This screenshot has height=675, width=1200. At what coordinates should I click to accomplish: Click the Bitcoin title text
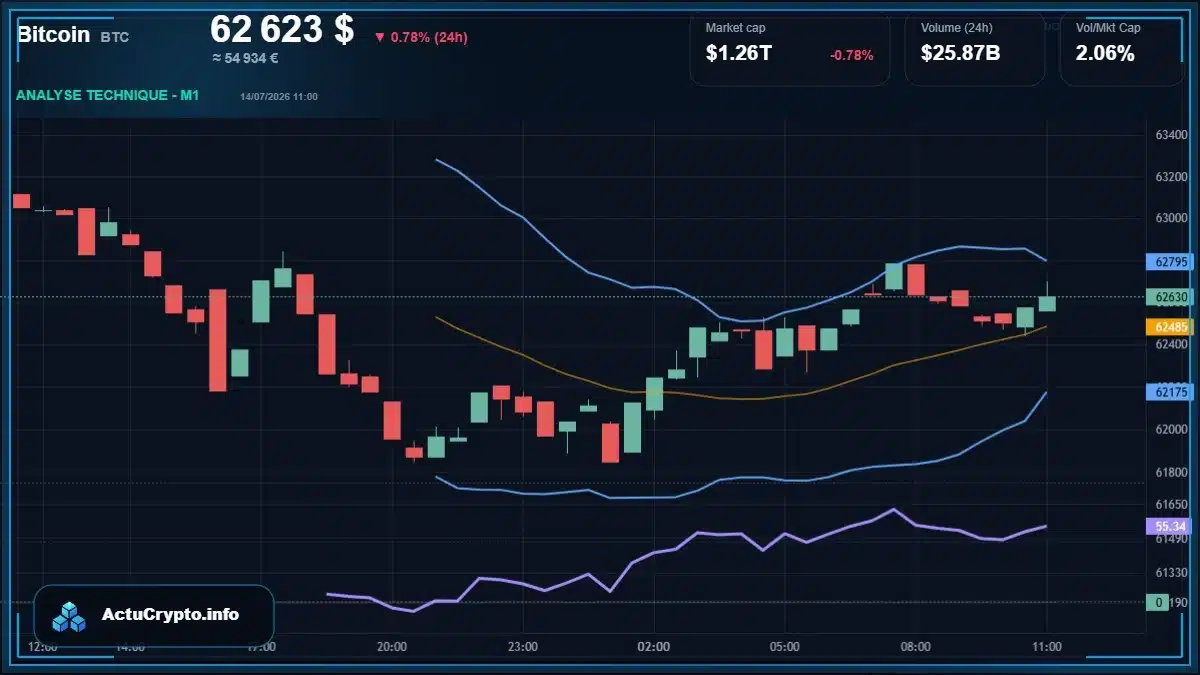point(53,34)
